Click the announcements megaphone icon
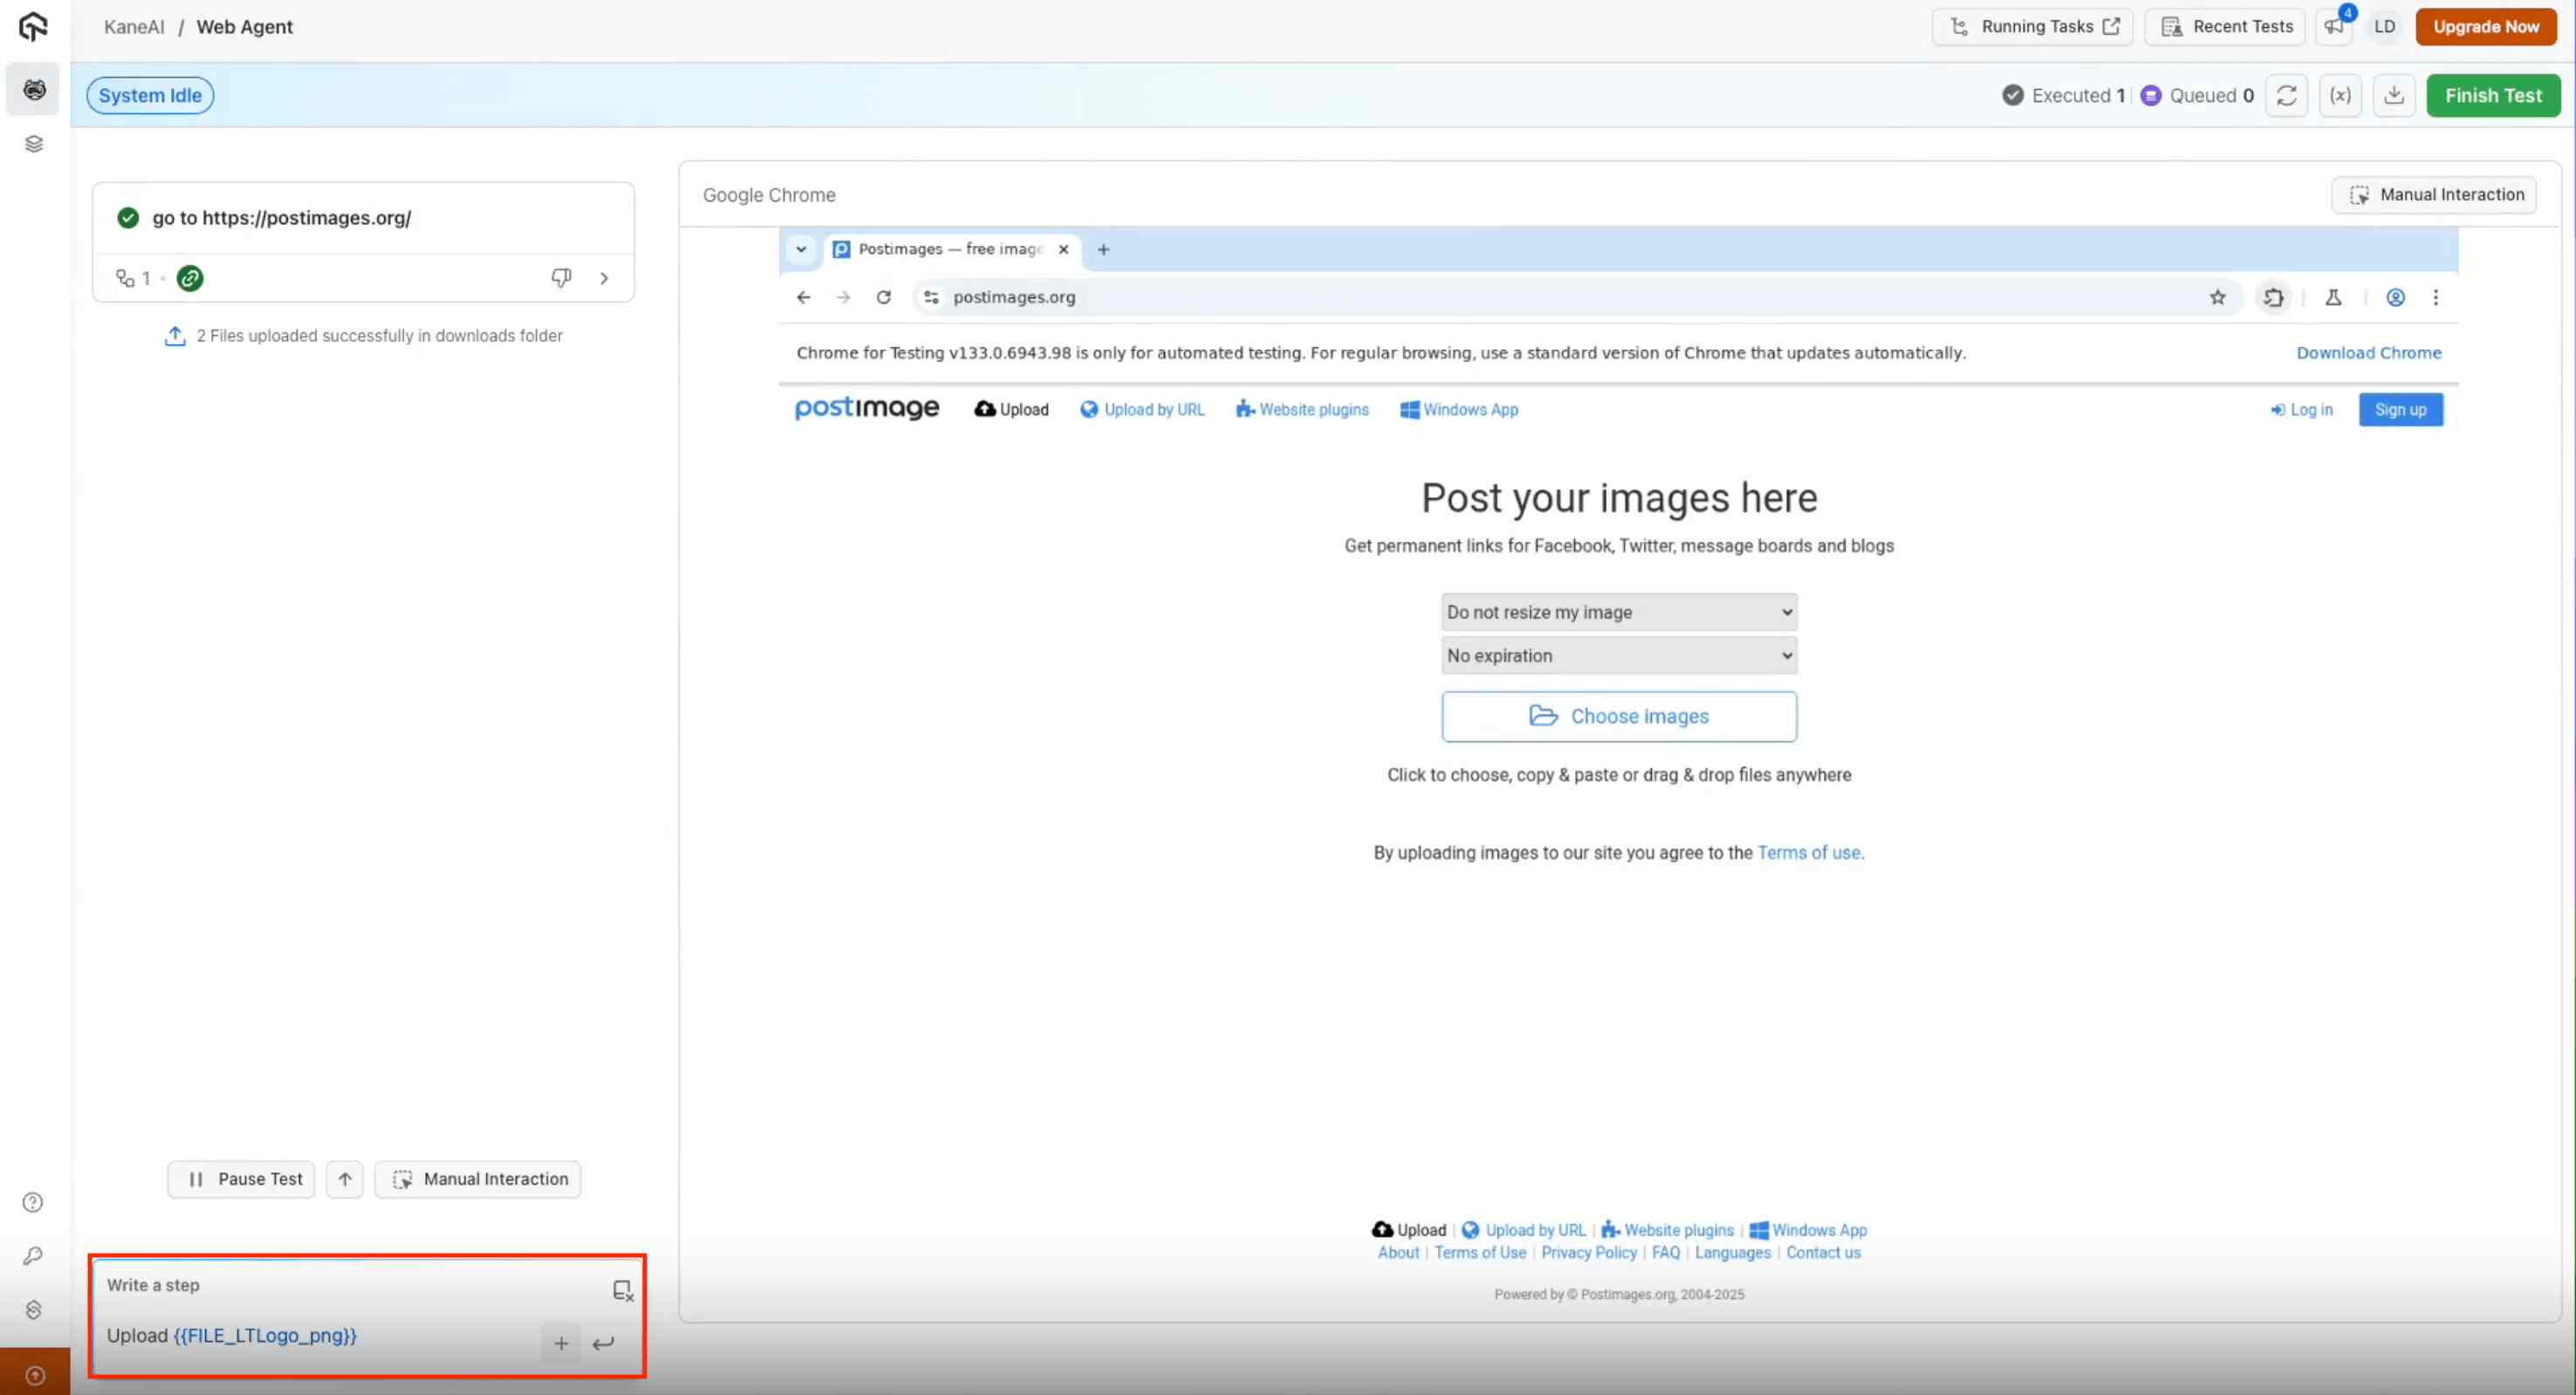Image resolution: width=2576 pixels, height=1395 pixels. pos(2334,27)
